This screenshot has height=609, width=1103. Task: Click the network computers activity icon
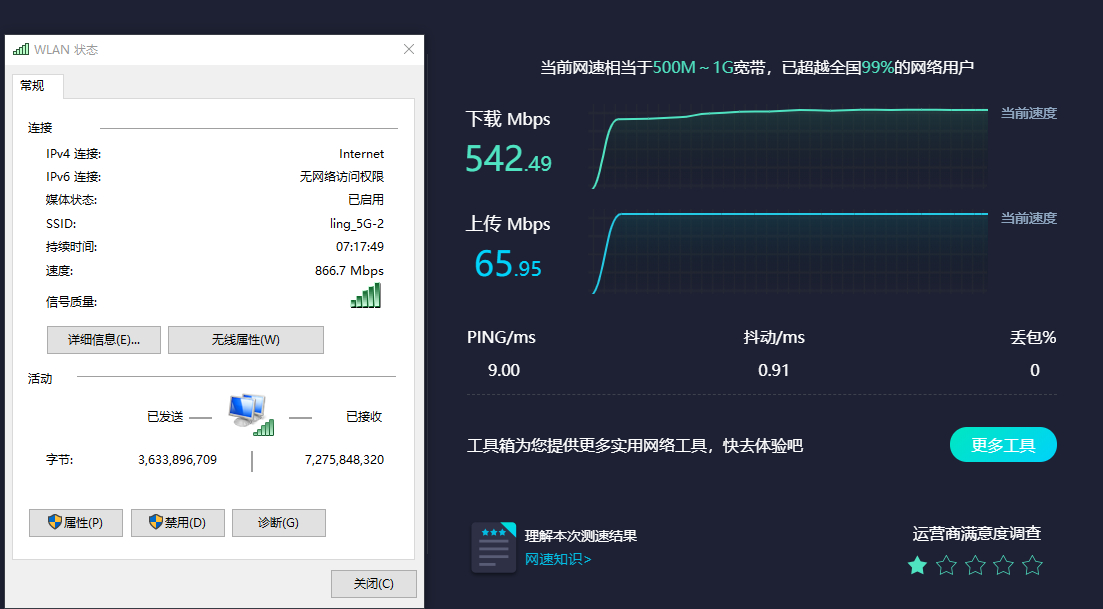[251, 415]
